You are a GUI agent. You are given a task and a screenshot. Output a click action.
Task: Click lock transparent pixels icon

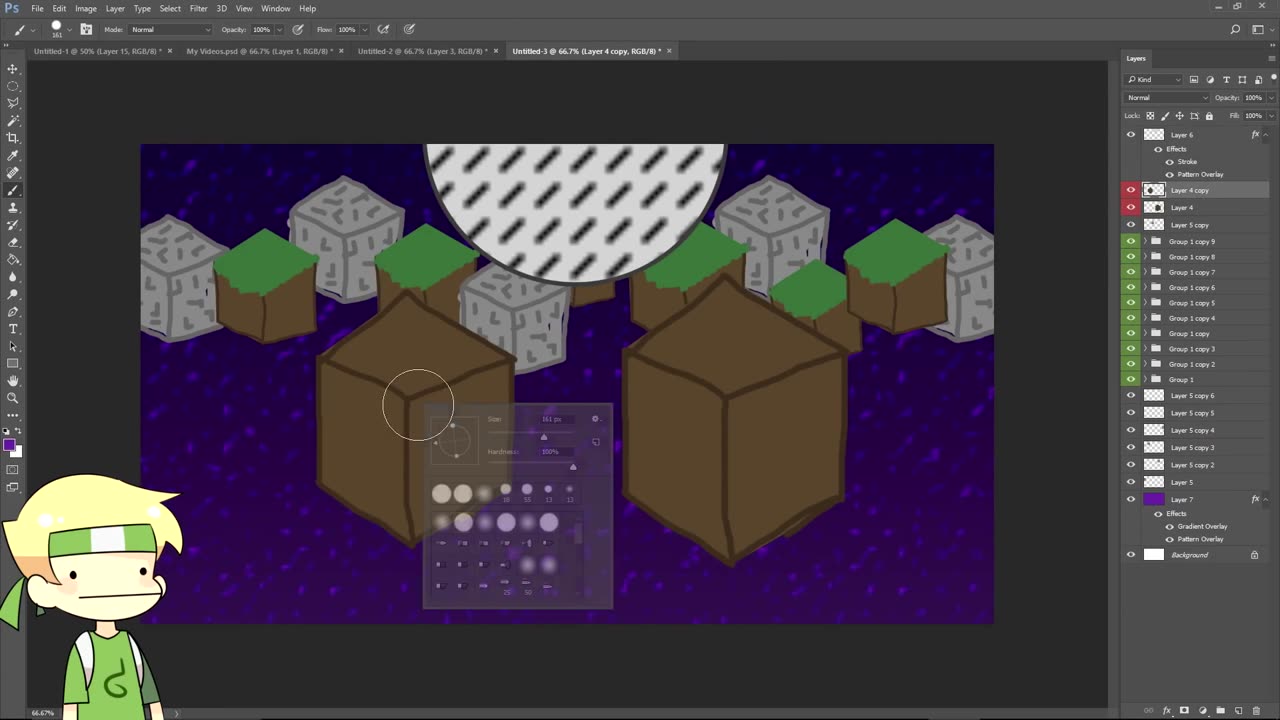1150,115
